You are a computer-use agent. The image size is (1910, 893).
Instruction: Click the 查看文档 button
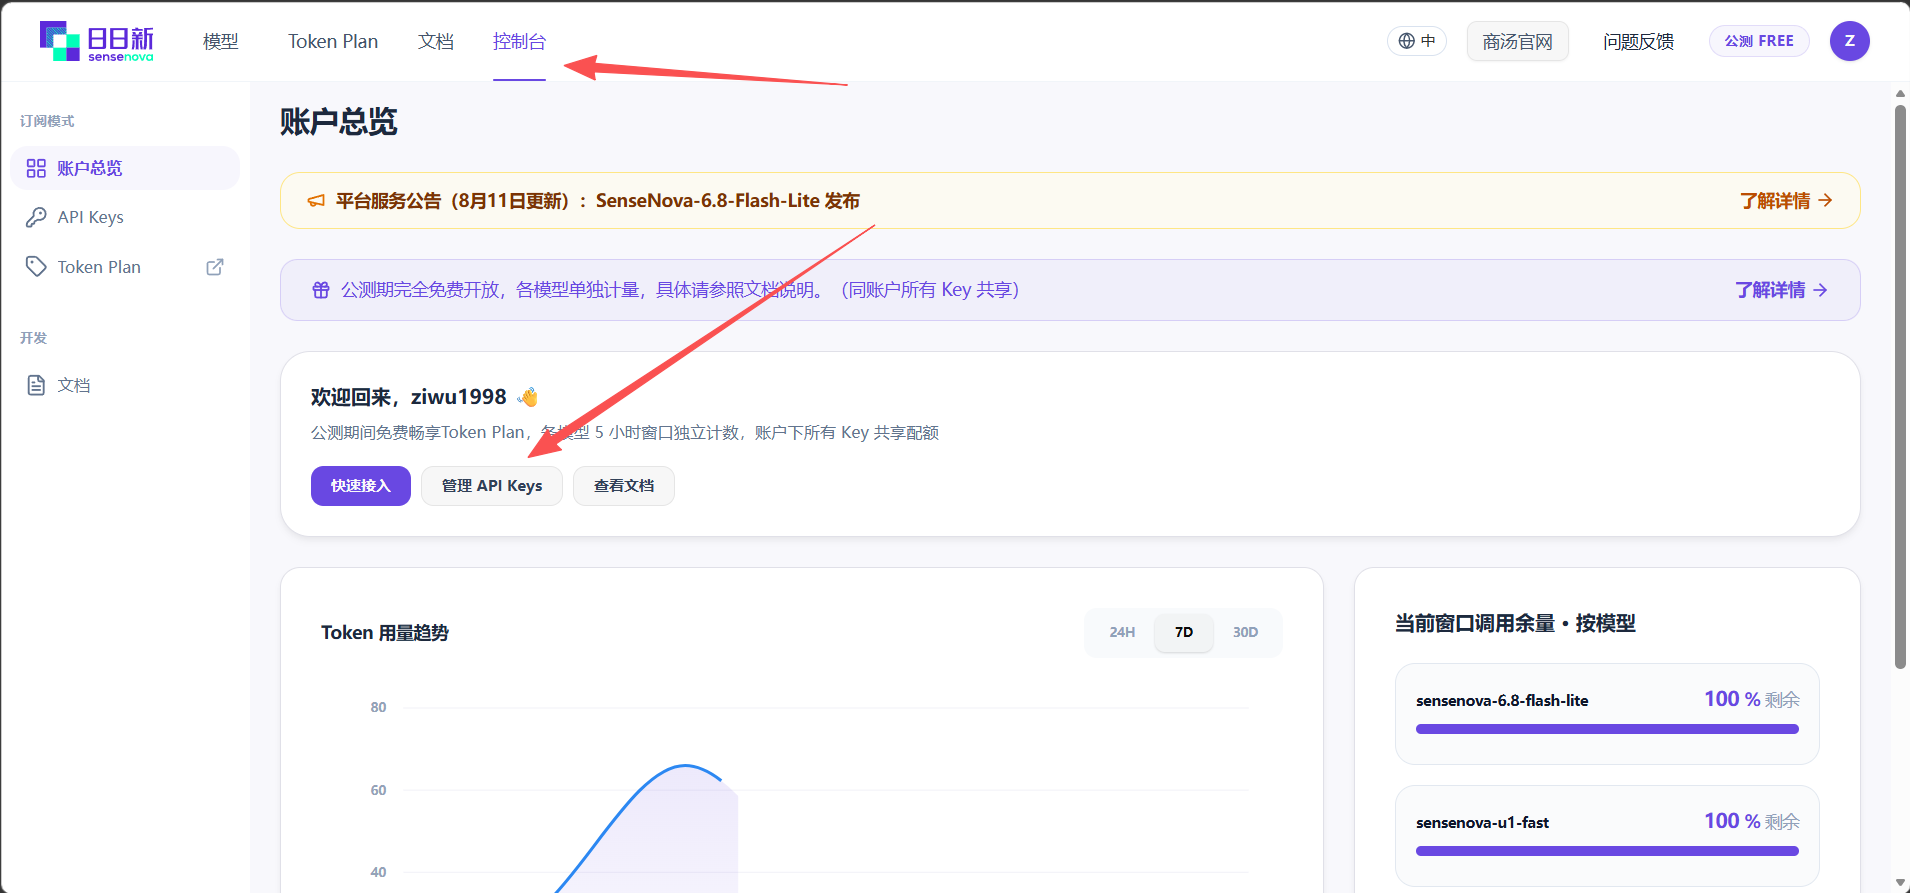click(624, 486)
